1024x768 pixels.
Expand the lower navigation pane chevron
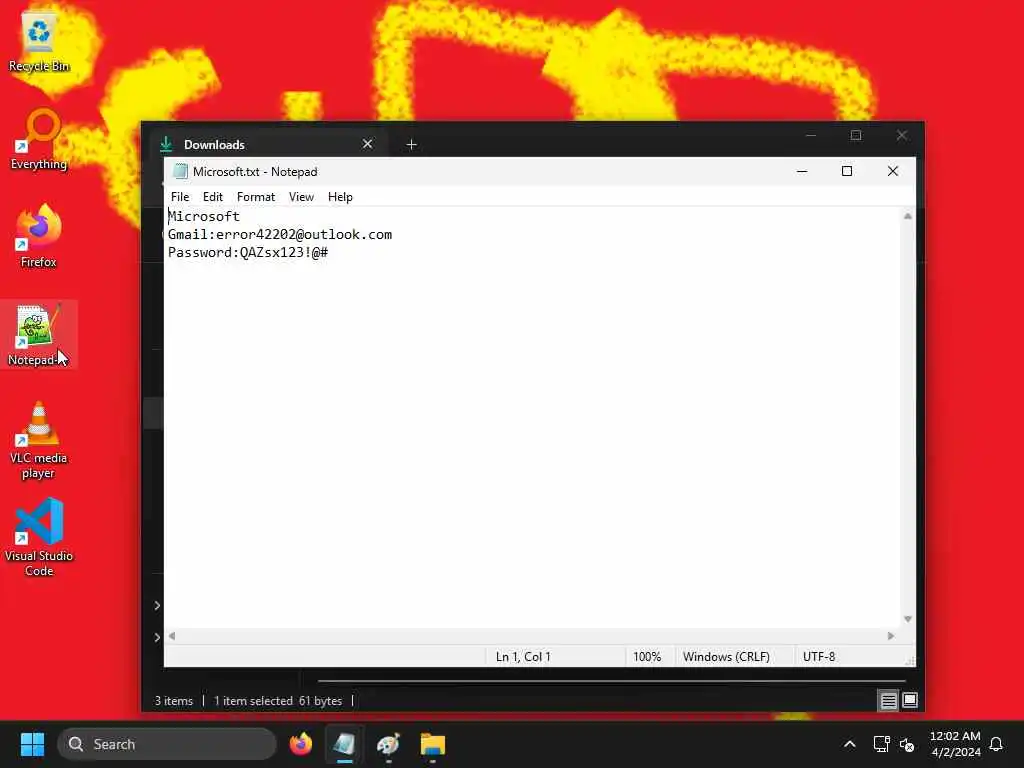157,637
